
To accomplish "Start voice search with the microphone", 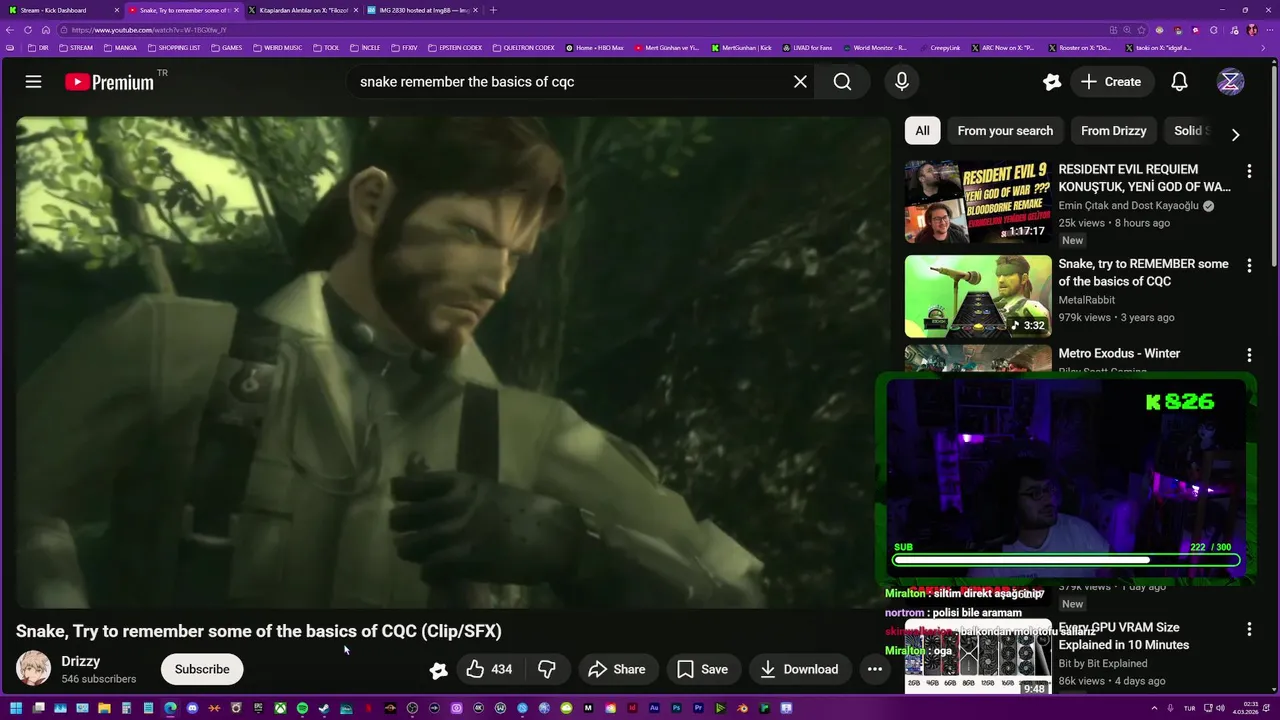I will (902, 82).
